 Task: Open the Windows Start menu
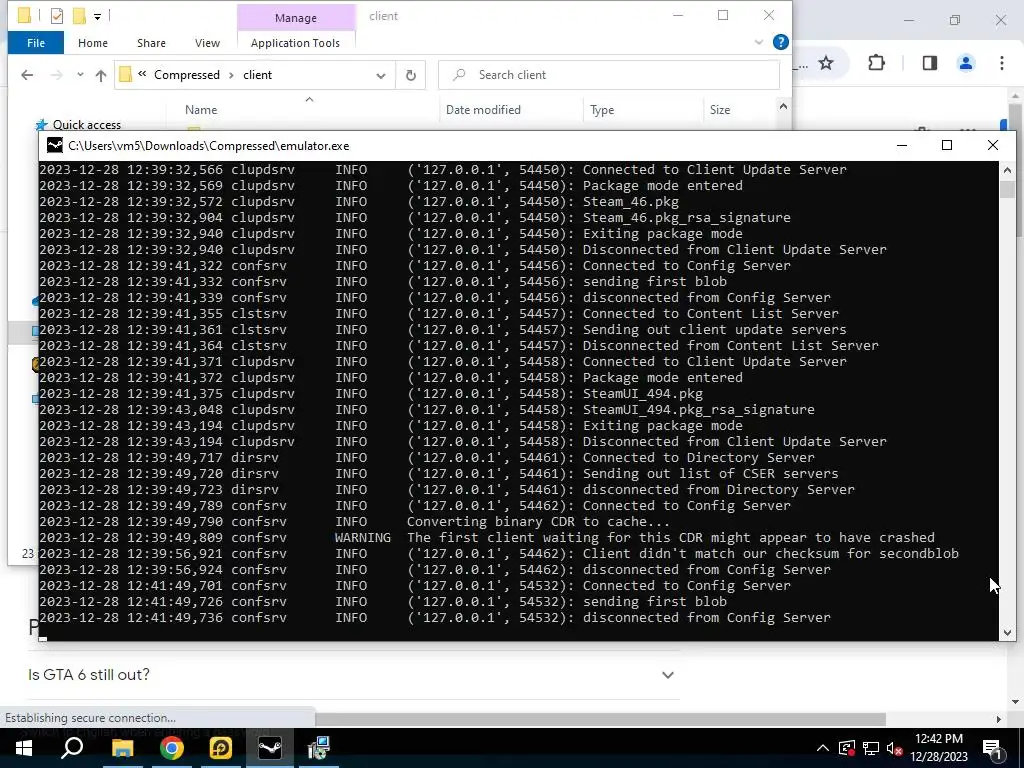[24, 748]
